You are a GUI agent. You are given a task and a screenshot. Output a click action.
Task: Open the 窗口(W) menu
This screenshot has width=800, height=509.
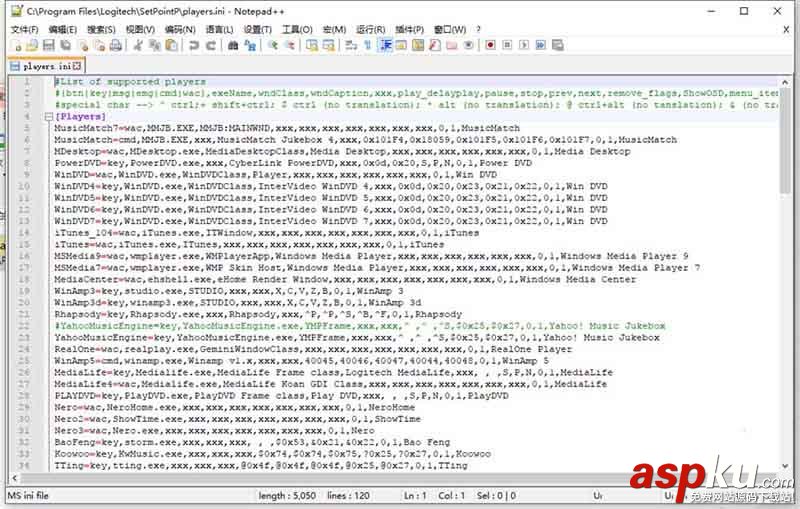pyautogui.click(x=449, y=30)
